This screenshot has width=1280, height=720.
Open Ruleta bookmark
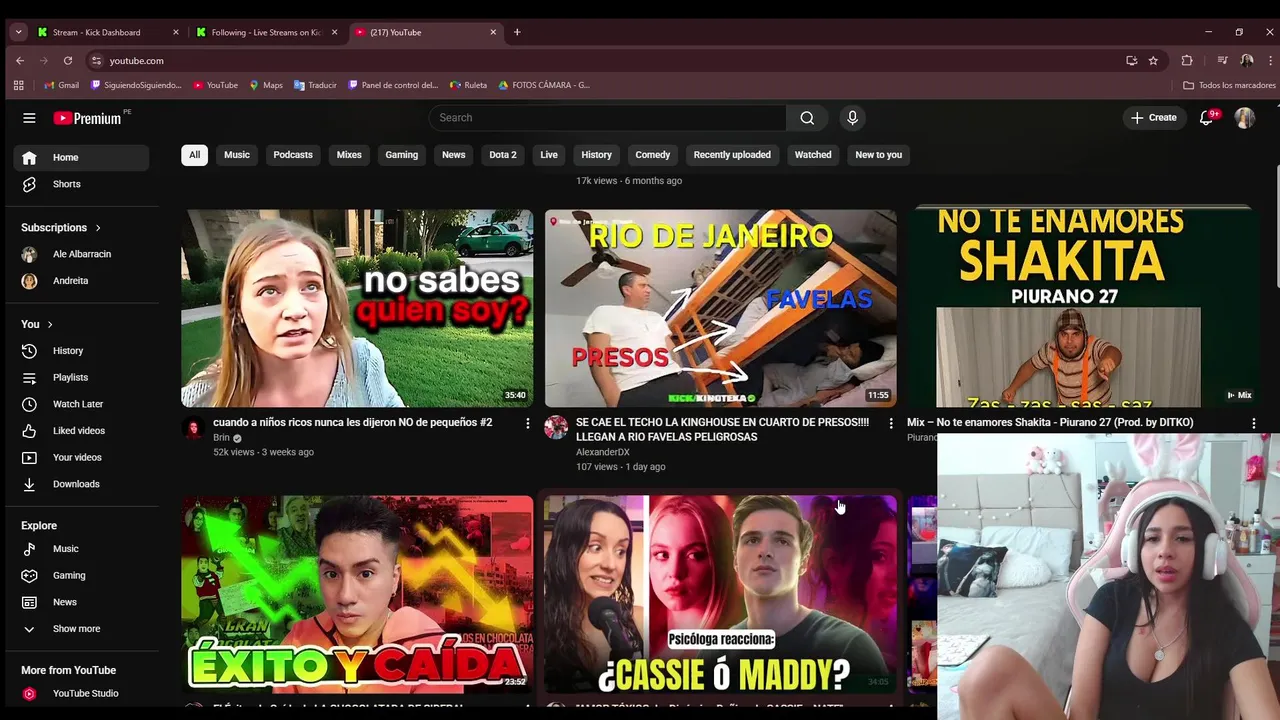469,85
